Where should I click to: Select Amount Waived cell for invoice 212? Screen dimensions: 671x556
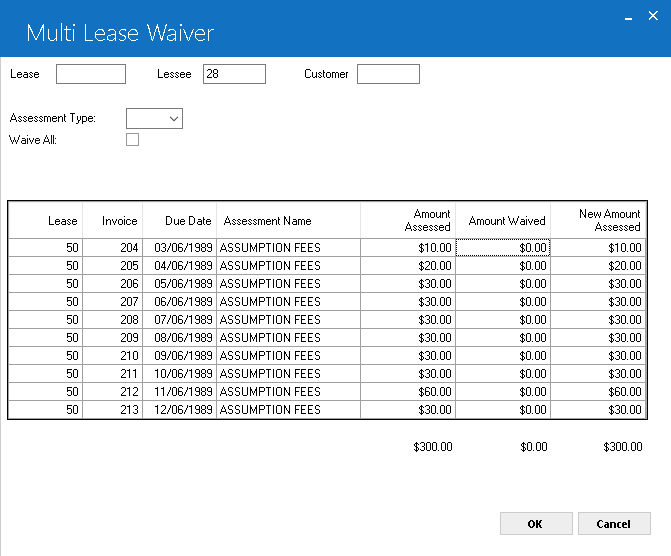(503, 392)
